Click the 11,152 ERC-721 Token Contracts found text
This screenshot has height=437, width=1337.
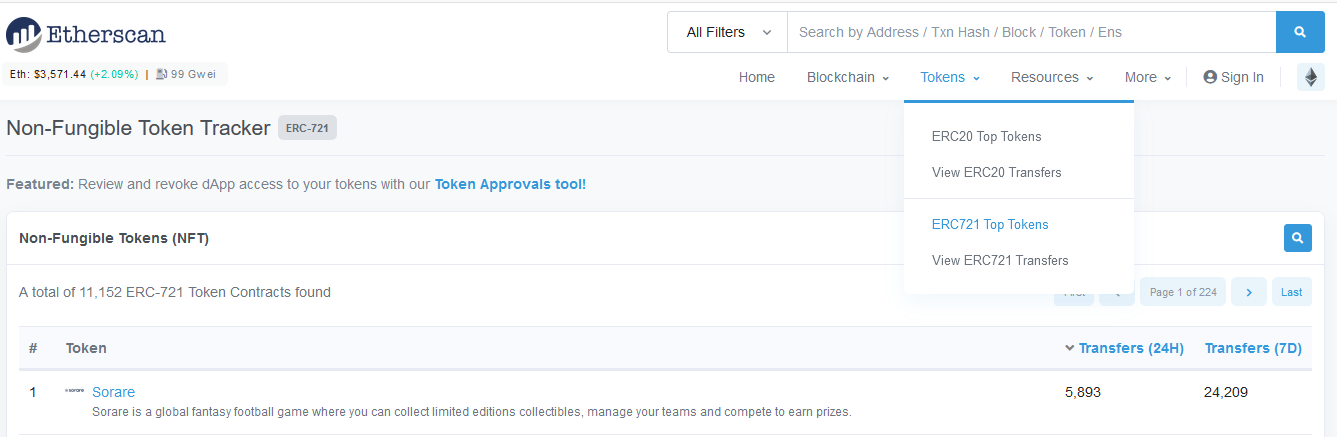pos(175,292)
